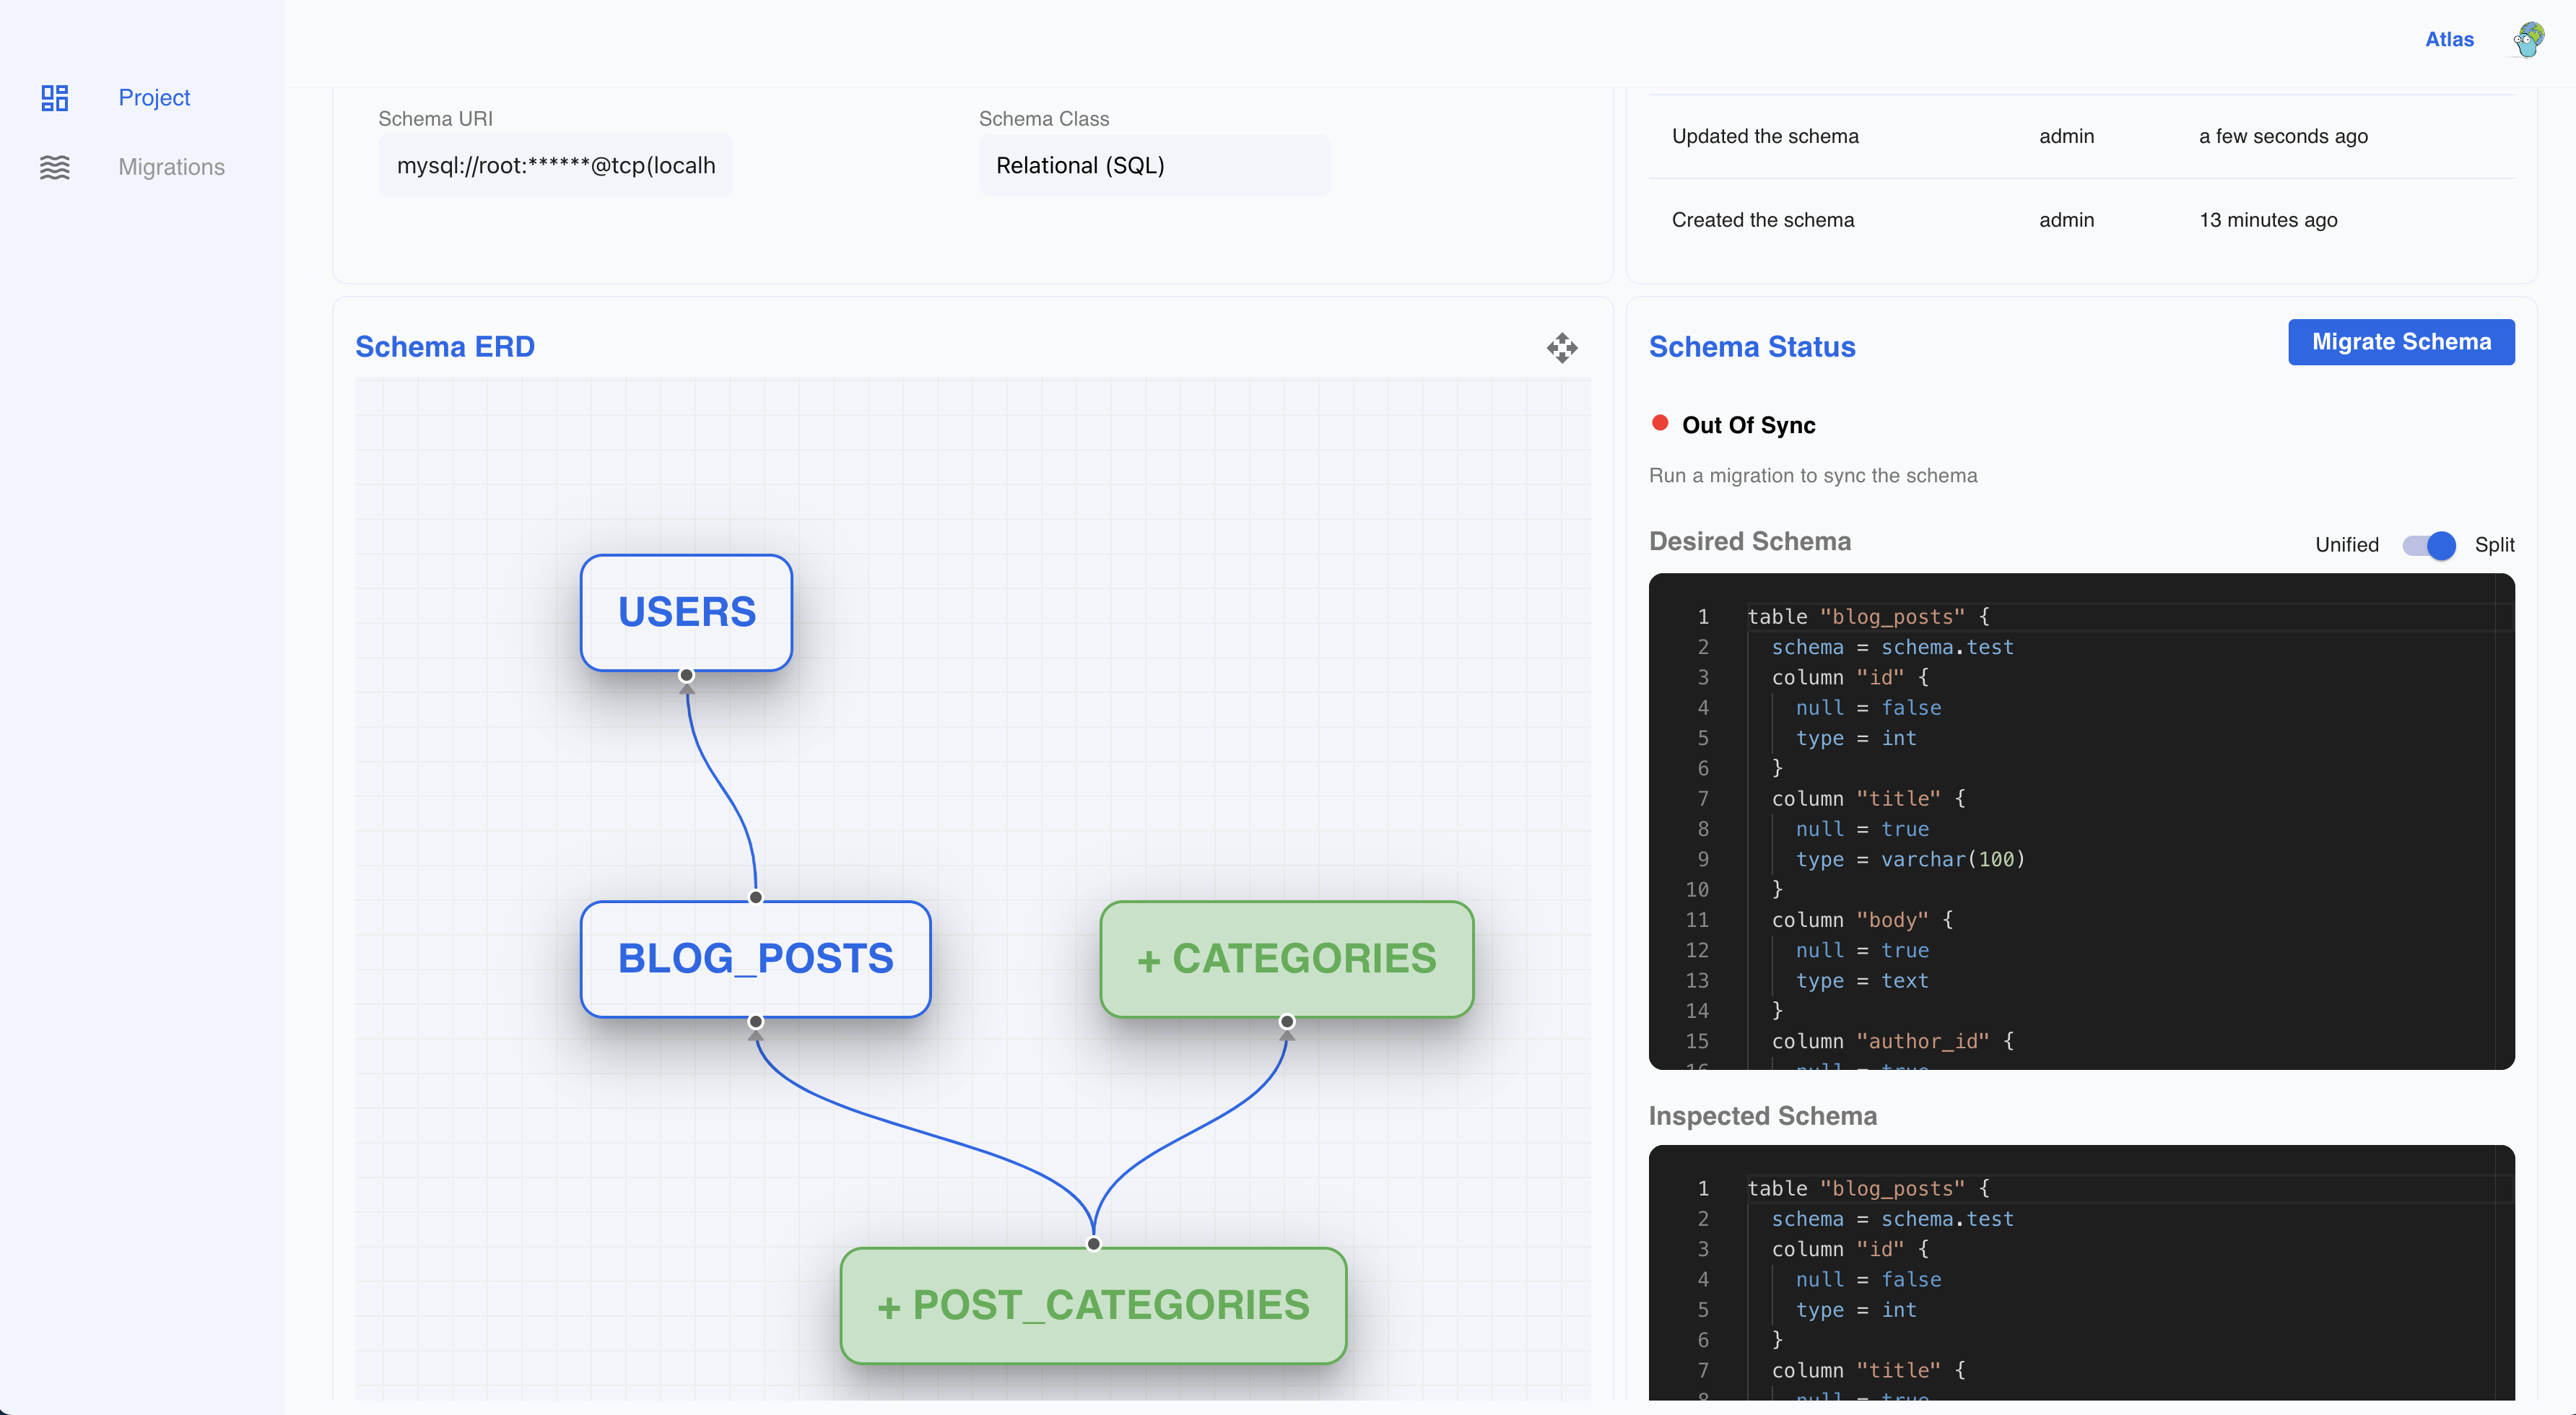This screenshot has height=1415, width=2576.
Task: Select the Project menu item
Action: tap(154, 97)
